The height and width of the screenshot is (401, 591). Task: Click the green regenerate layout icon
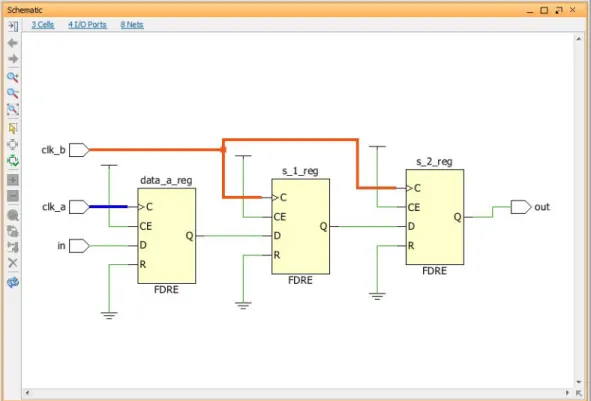pos(13,161)
